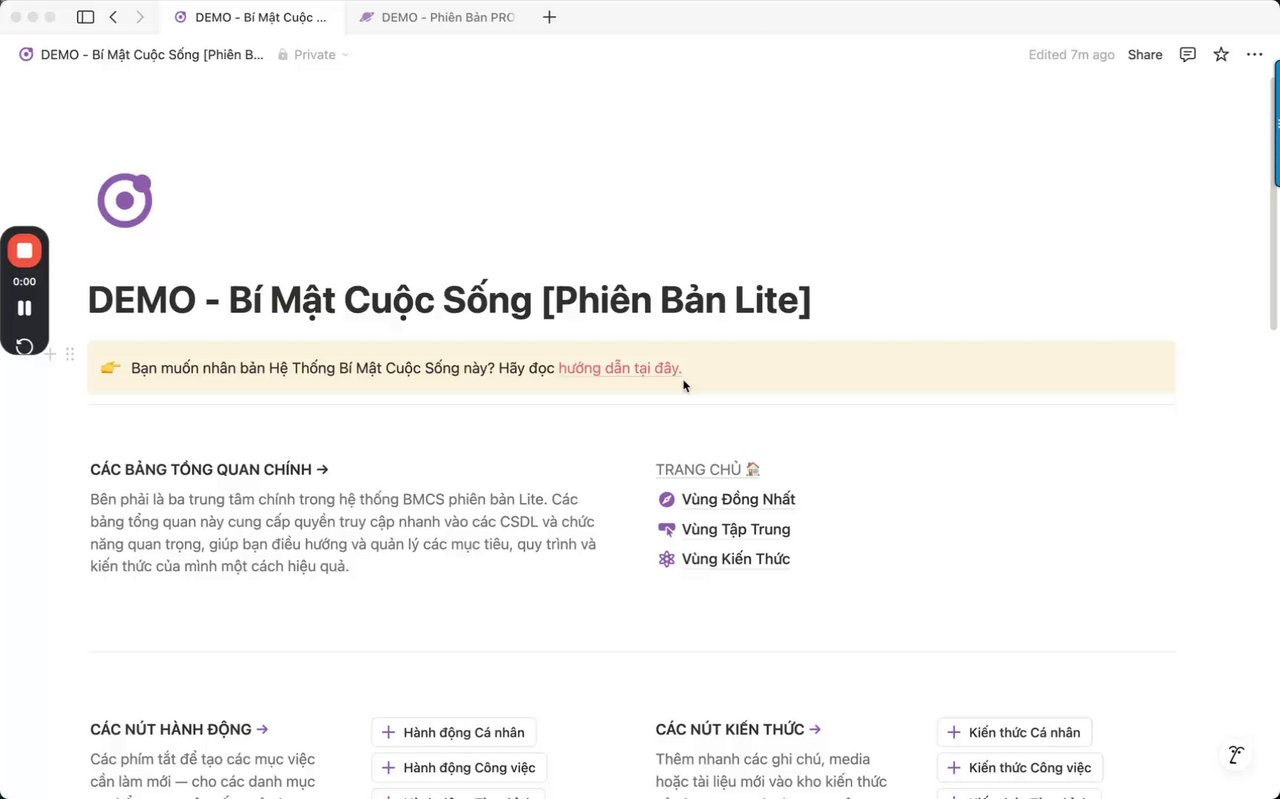Open a new tab with plus icon
The width and height of the screenshot is (1280, 799).
[549, 17]
